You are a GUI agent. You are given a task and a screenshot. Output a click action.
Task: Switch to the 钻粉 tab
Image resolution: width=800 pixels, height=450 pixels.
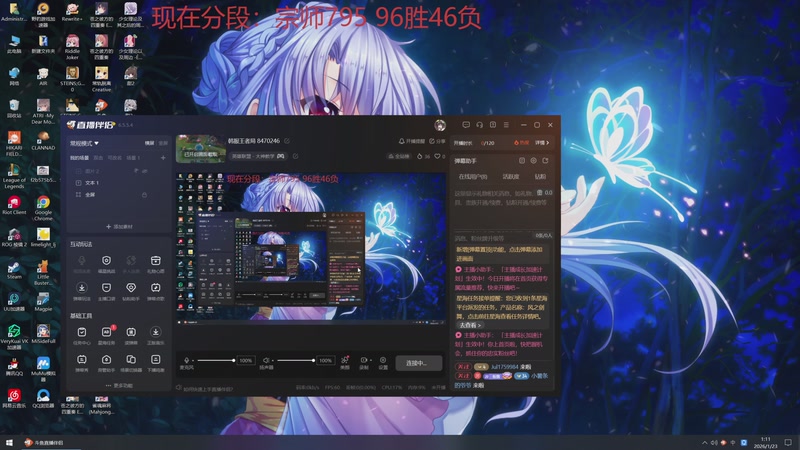click(x=540, y=177)
